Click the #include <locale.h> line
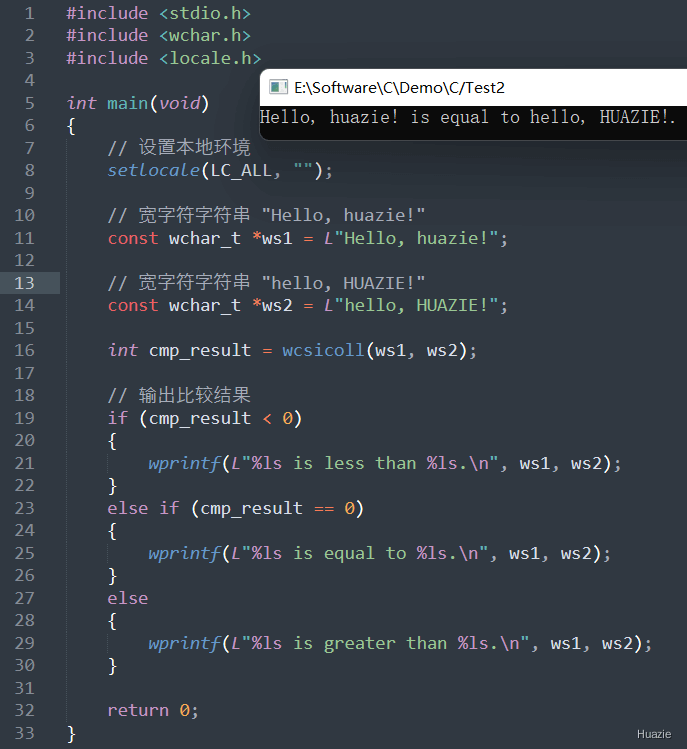The width and height of the screenshot is (687, 749). pos(164,58)
